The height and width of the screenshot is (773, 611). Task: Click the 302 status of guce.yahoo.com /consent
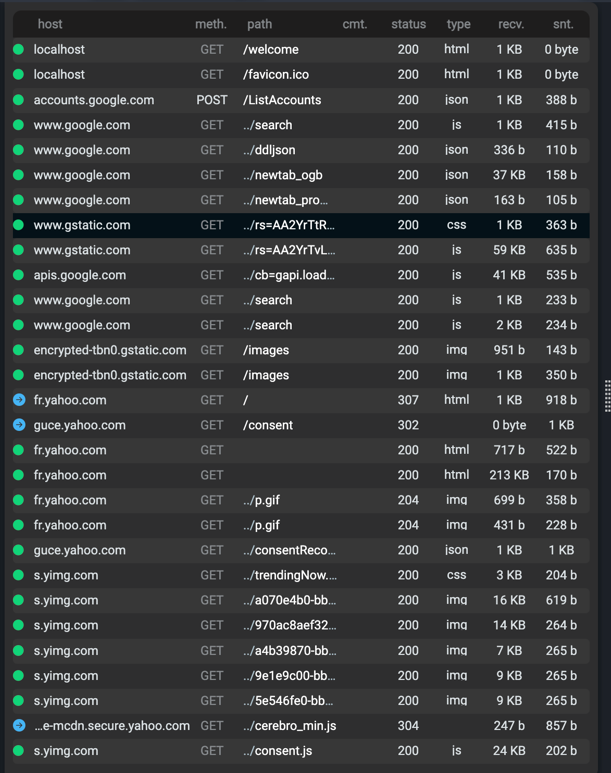point(408,425)
